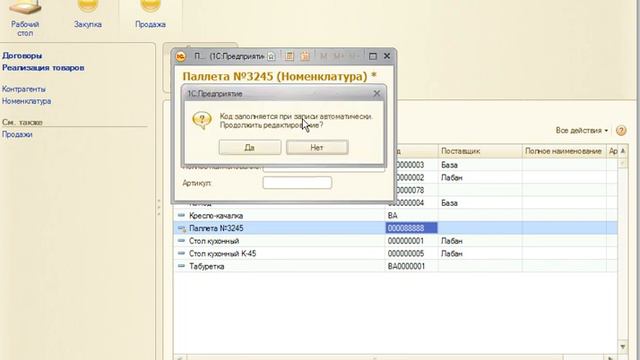Open the Продажи report link

click(17, 134)
